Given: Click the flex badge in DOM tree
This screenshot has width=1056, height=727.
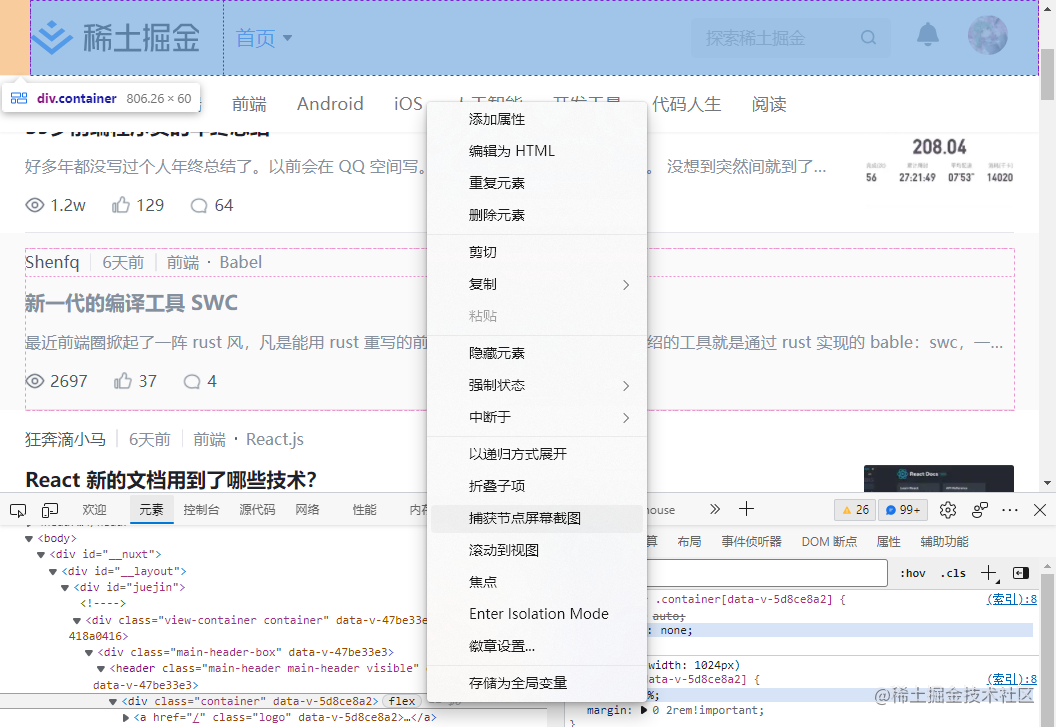Looking at the screenshot, I should pyautogui.click(x=401, y=701).
